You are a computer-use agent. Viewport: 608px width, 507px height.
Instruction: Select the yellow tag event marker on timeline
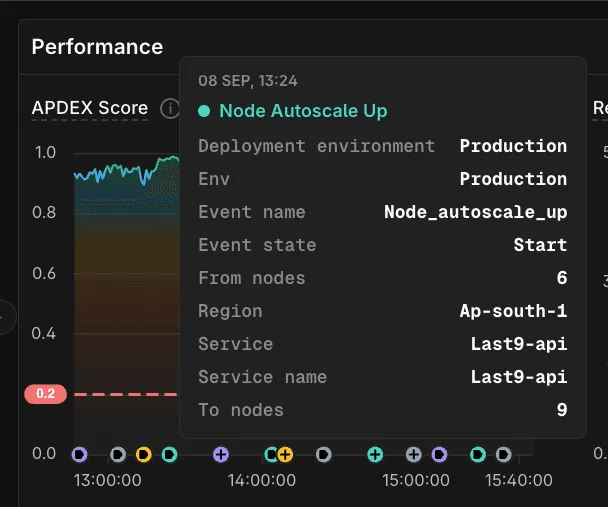pos(143,454)
